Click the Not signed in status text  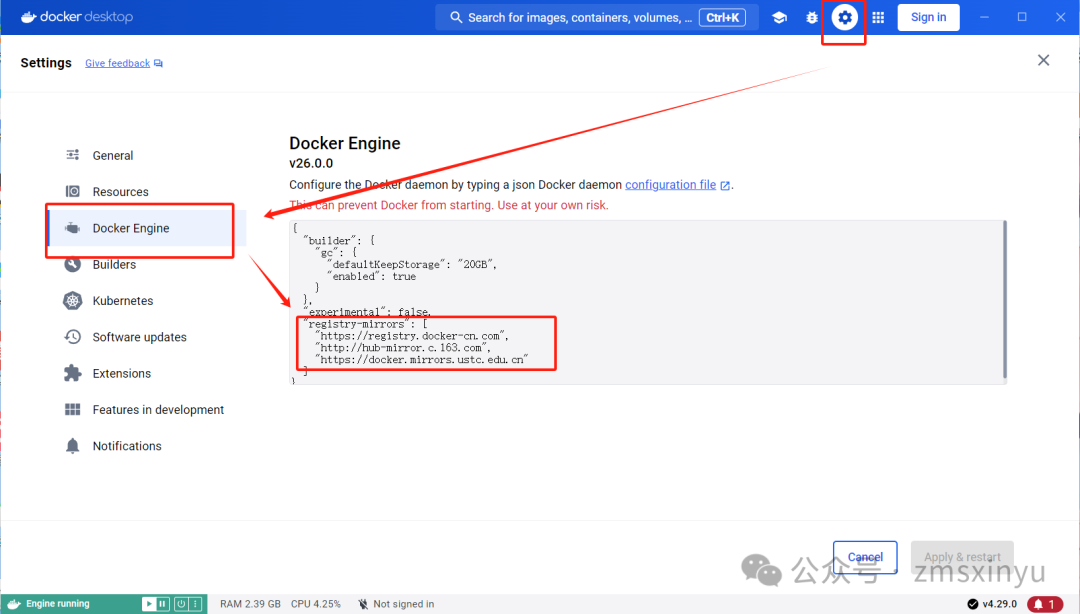click(x=404, y=604)
